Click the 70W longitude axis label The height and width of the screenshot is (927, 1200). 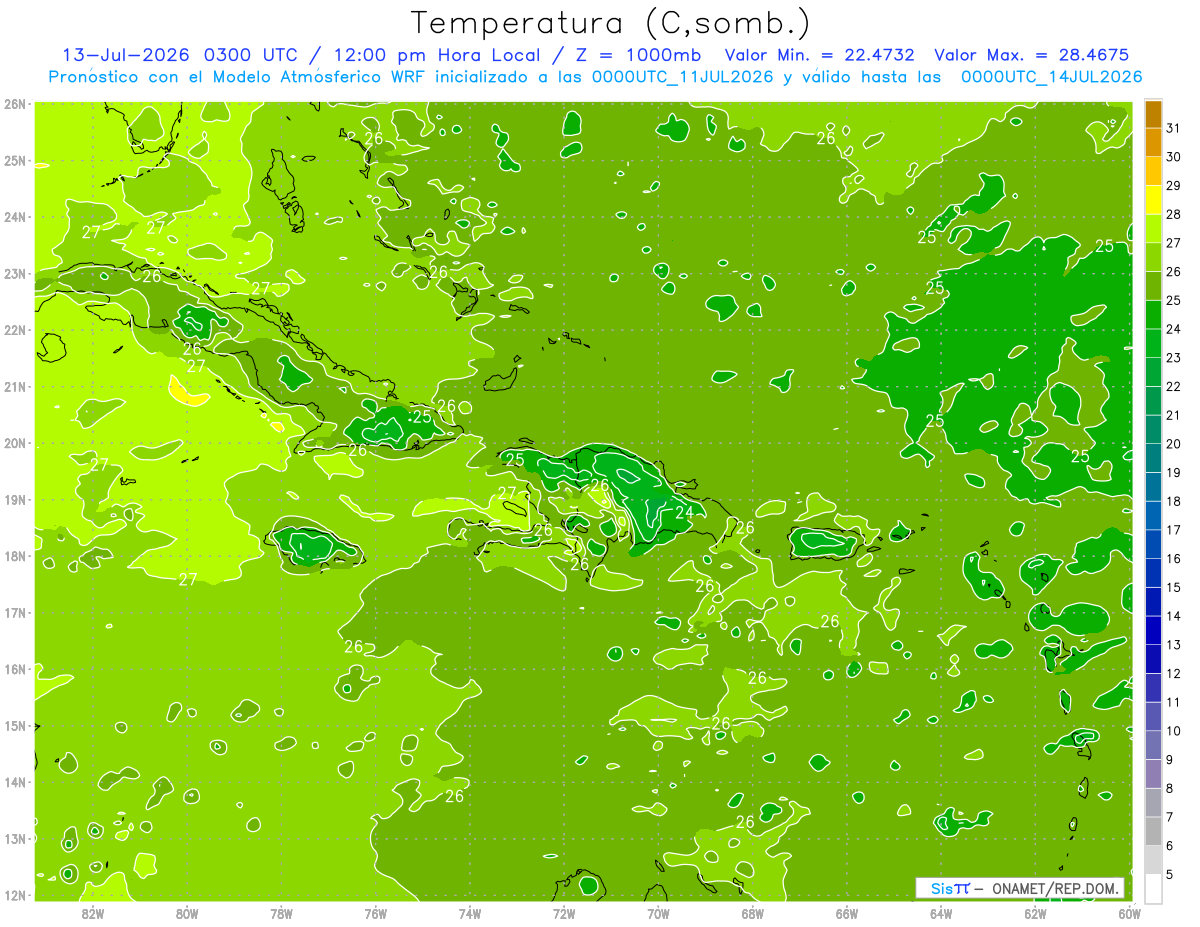[658, 913]
